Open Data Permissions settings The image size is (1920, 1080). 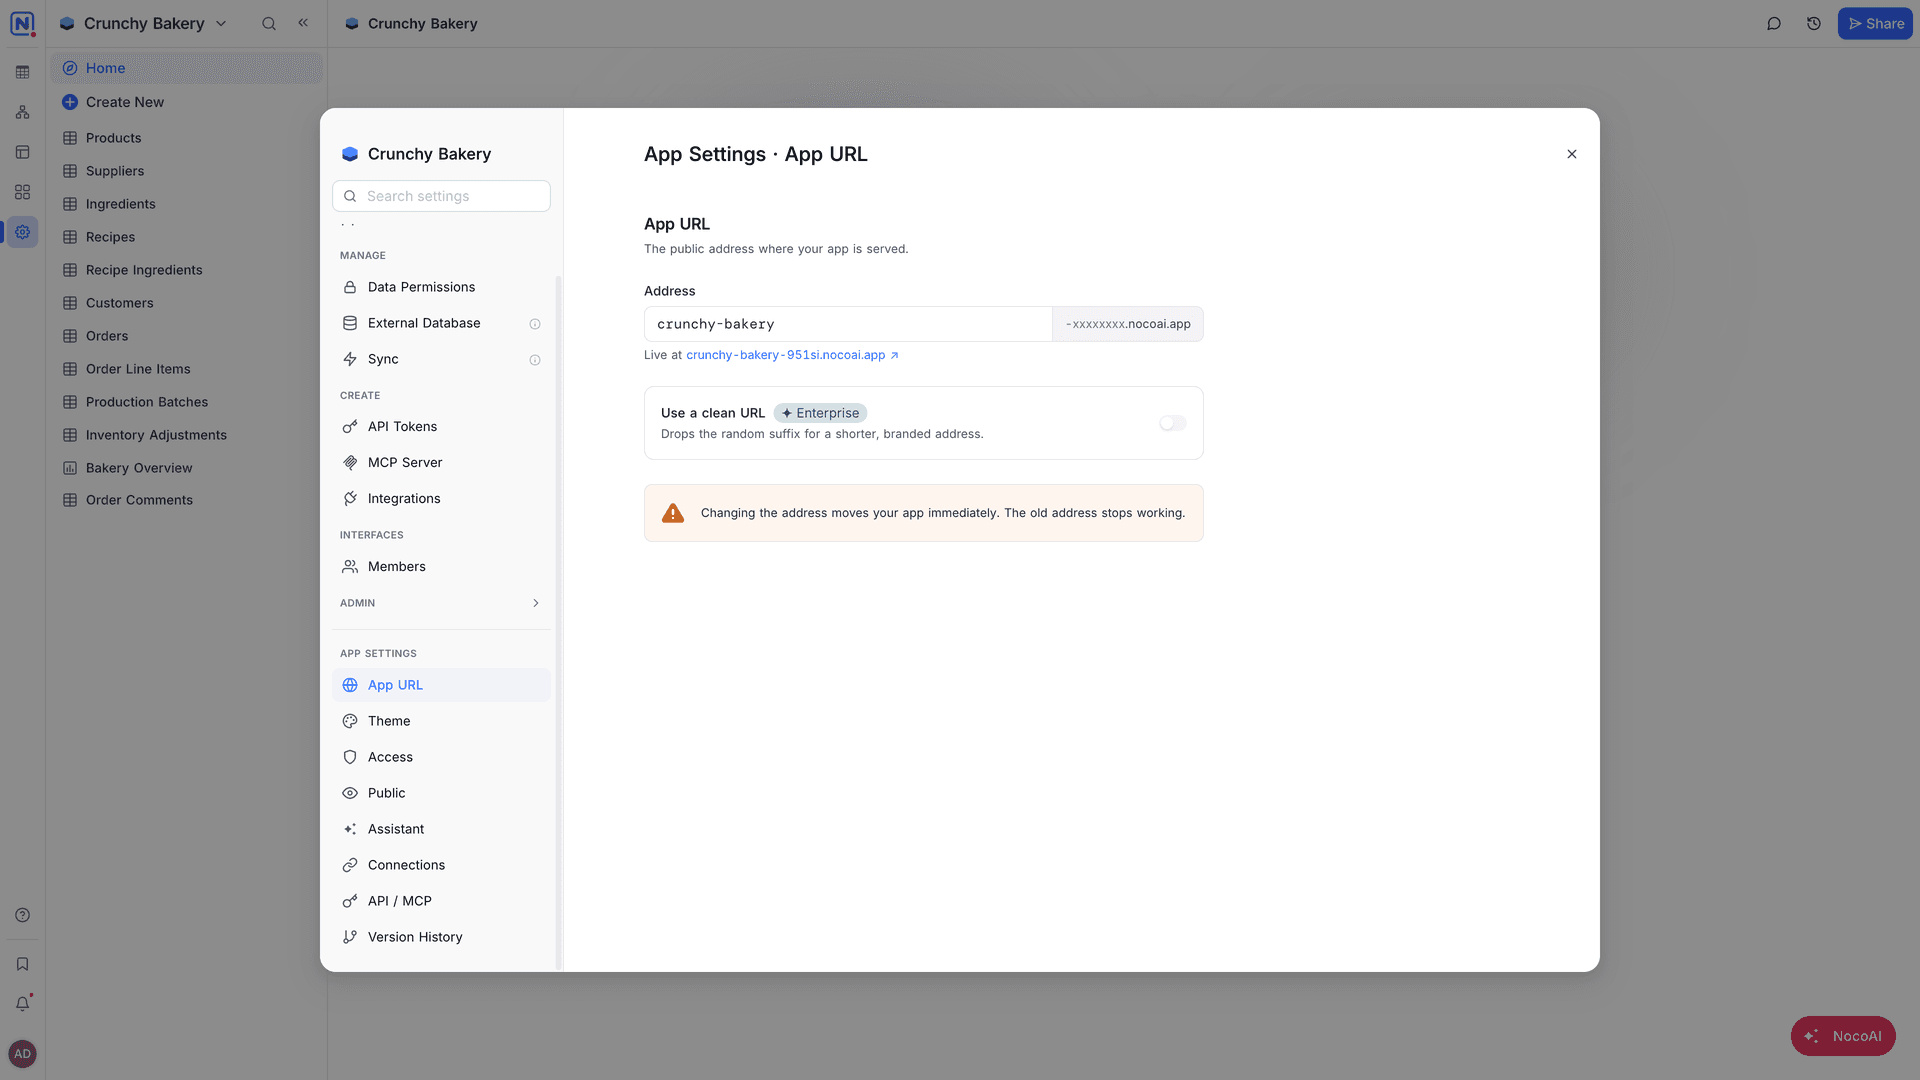pyautogui.click(x=441, y=287)
